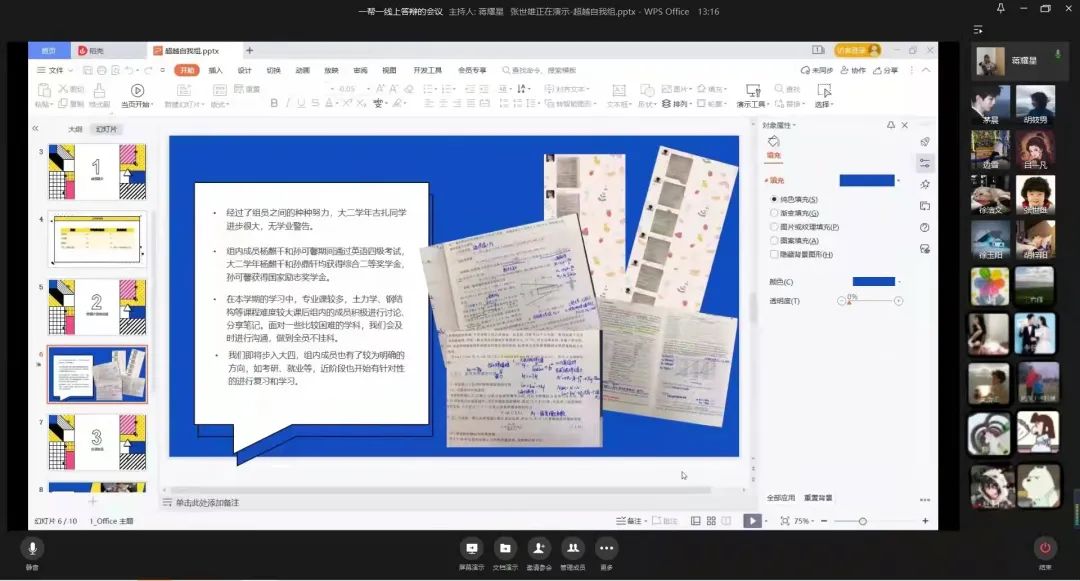Screen dimensions: 1080x581
Task: Select the gradient fill radio option
Action: coord(773,213)
